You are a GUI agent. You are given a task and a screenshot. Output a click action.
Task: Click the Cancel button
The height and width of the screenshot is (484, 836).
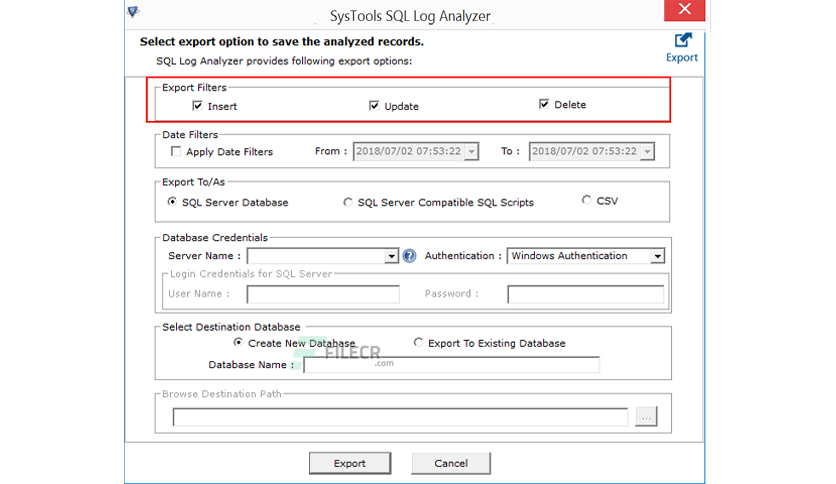point(451,463)
